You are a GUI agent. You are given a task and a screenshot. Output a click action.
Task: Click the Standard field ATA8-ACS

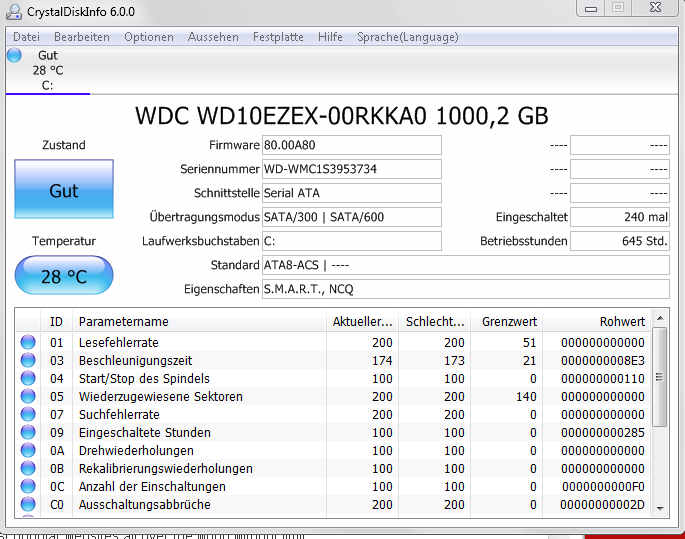[x=466, y=265]
